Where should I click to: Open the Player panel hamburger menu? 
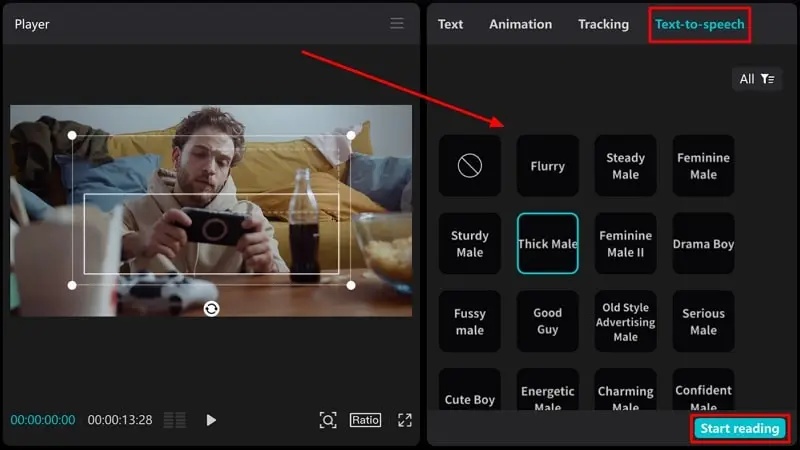(x=397, y=23)
